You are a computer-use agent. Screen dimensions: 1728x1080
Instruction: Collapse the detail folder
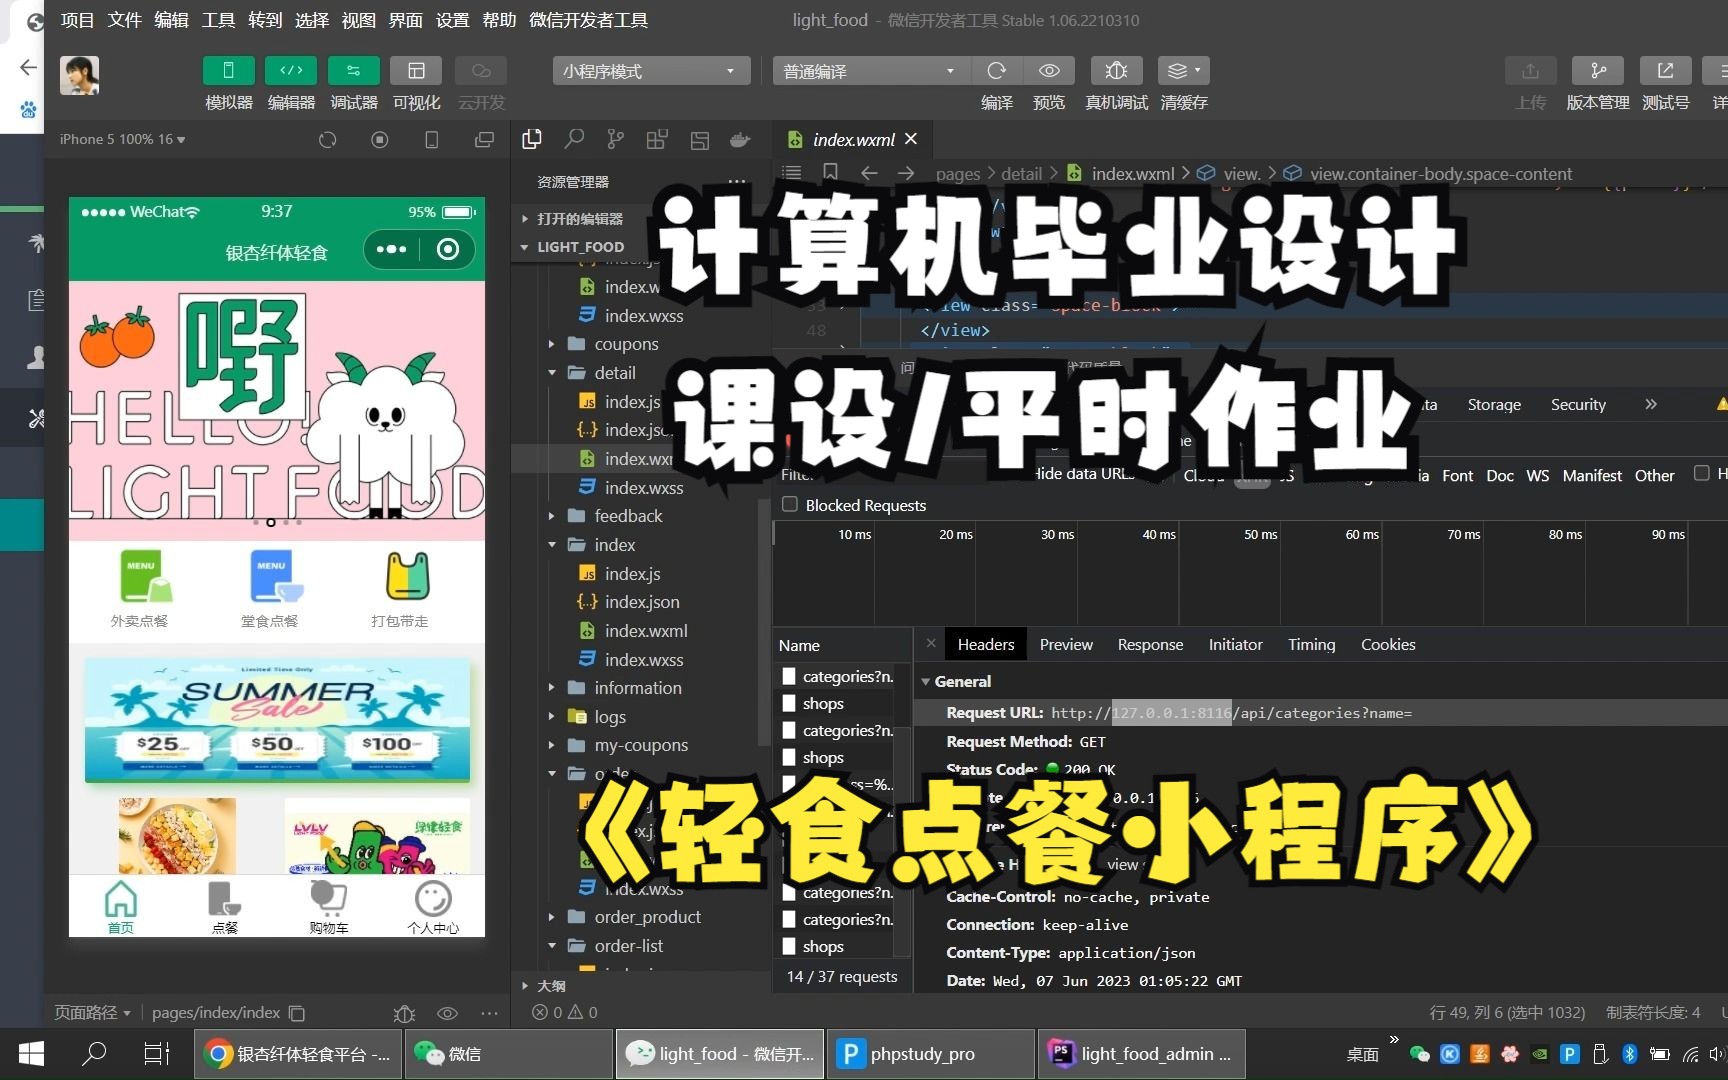(x=552, y=373)
